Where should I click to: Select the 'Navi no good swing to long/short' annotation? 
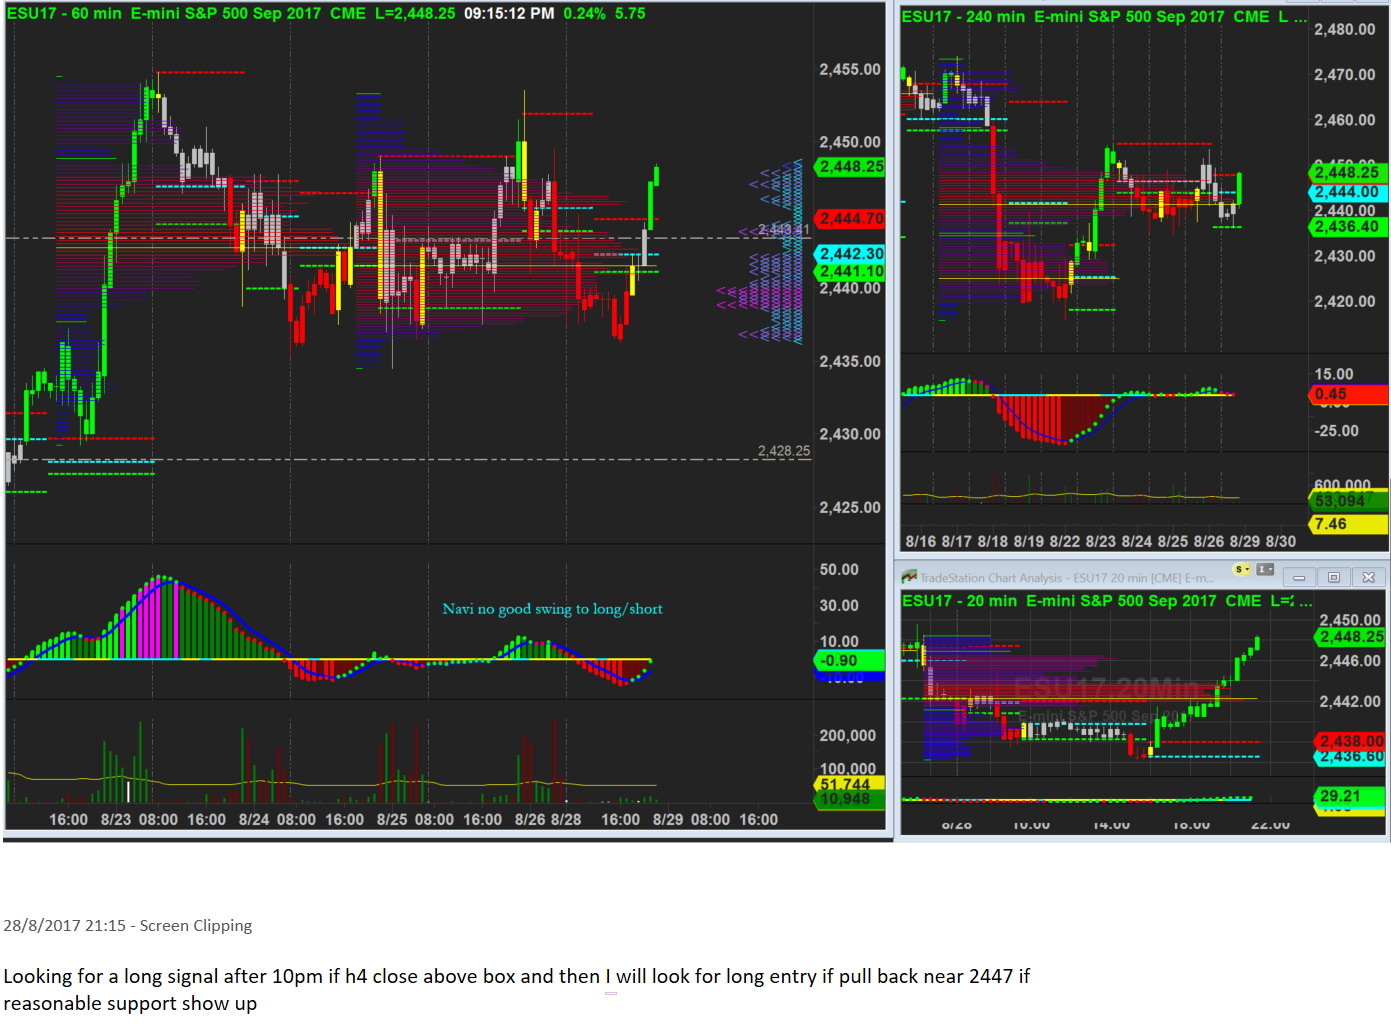click(x=552, y=609)
